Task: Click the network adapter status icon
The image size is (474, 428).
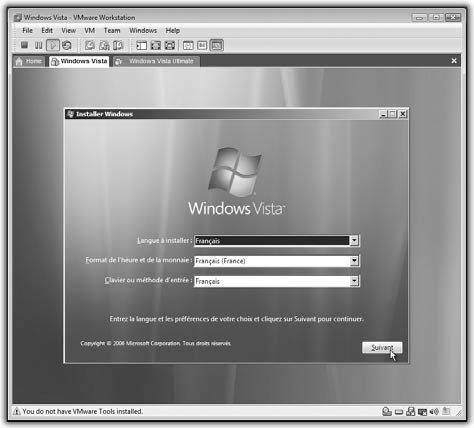Action: pyautogui.click(x=410, y=412)
